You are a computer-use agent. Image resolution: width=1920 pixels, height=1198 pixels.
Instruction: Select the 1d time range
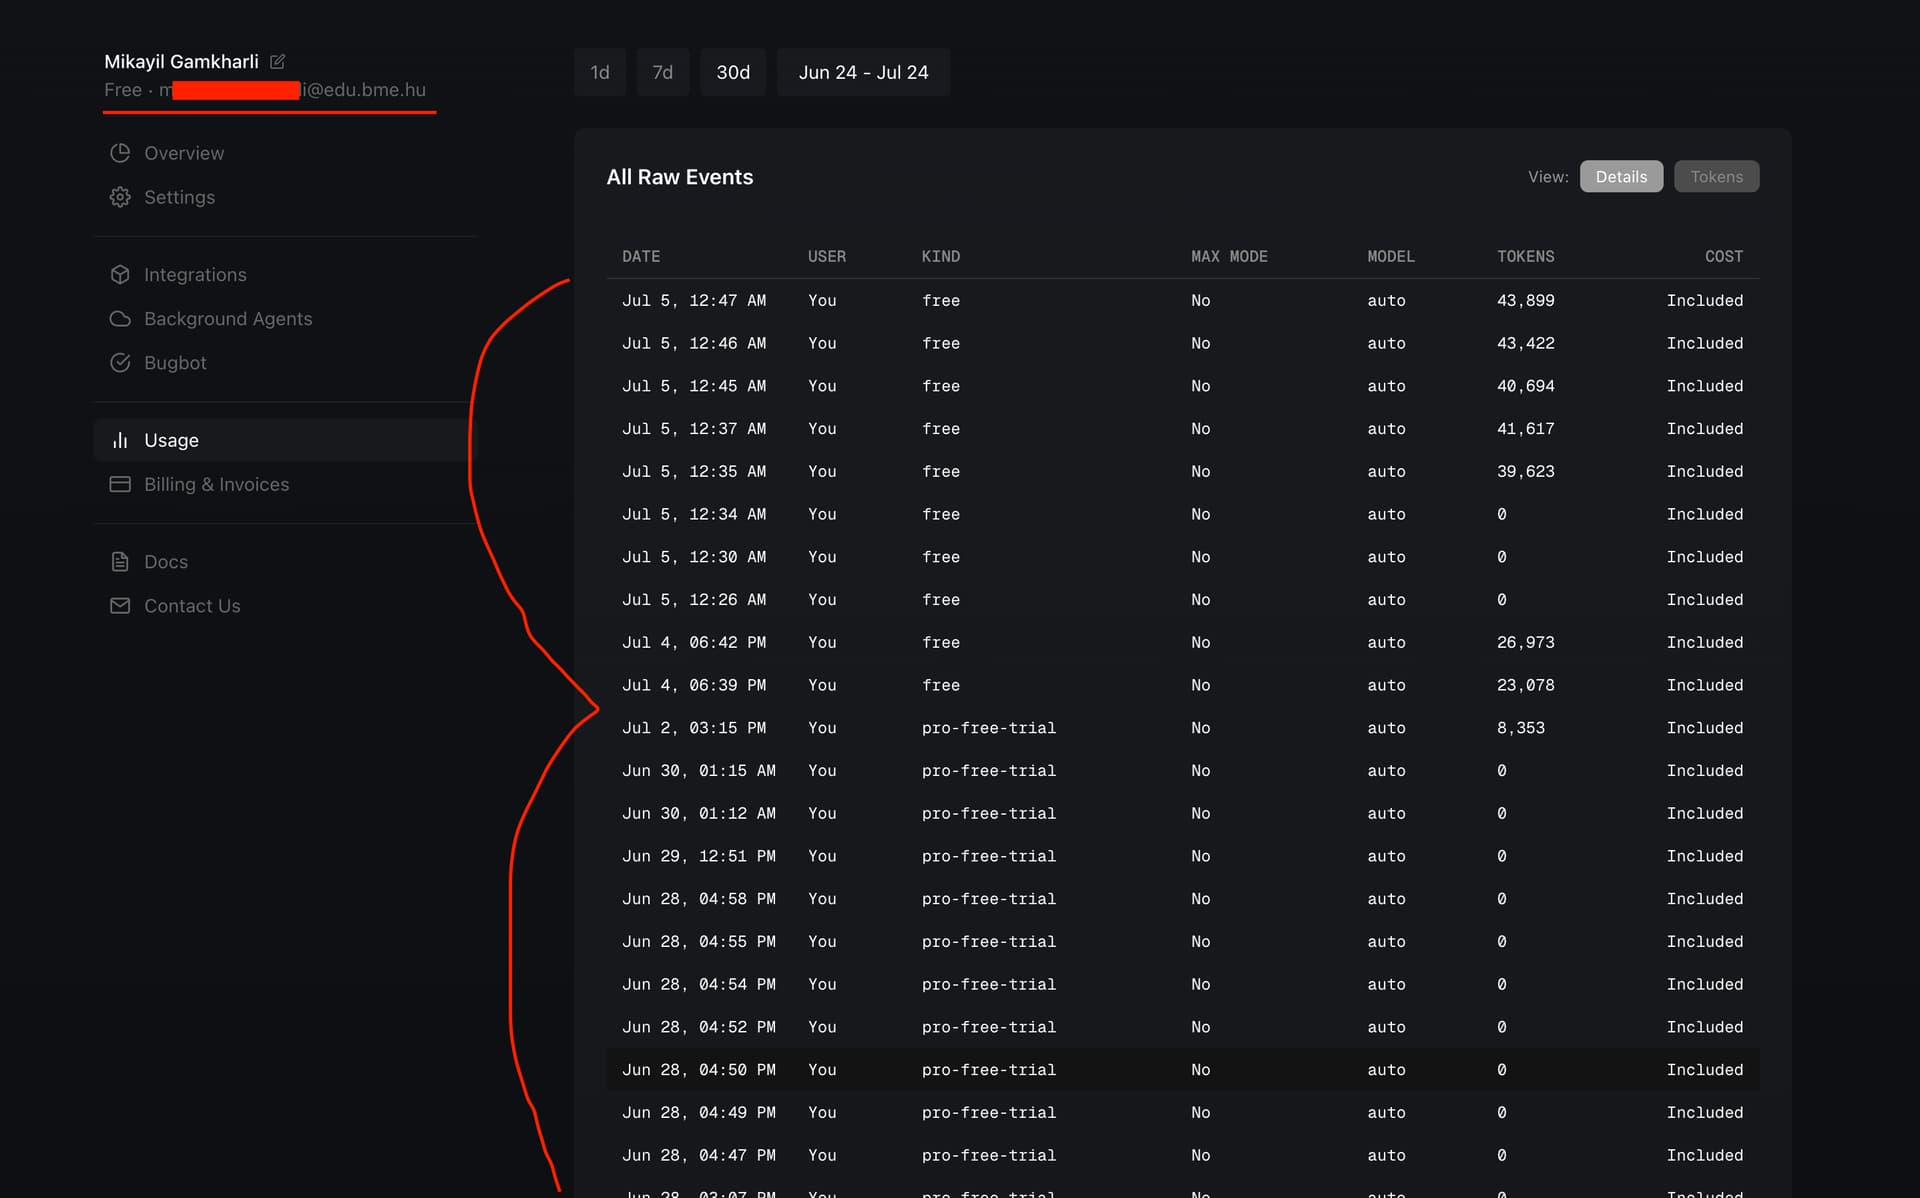(599, 72)
